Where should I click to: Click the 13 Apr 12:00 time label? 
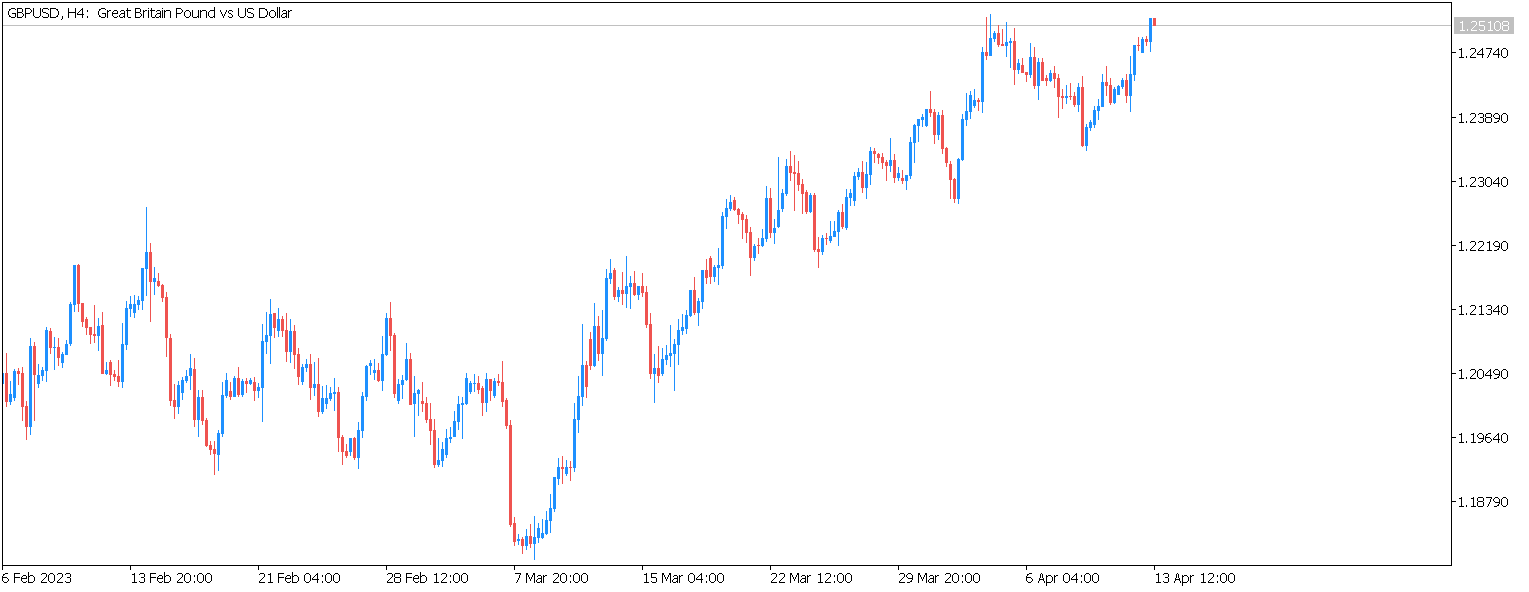click(1194, 578)
